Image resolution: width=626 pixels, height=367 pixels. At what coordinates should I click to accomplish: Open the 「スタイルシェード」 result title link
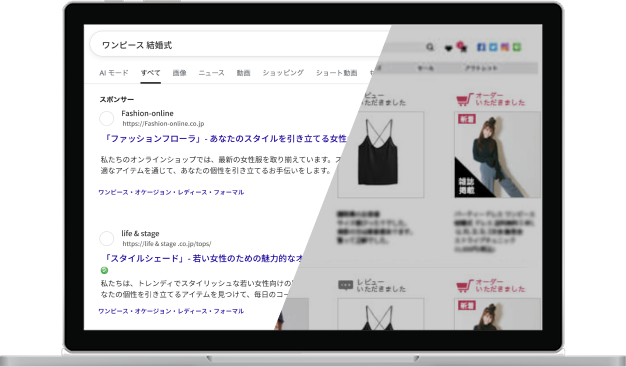[x=203, y=258]
